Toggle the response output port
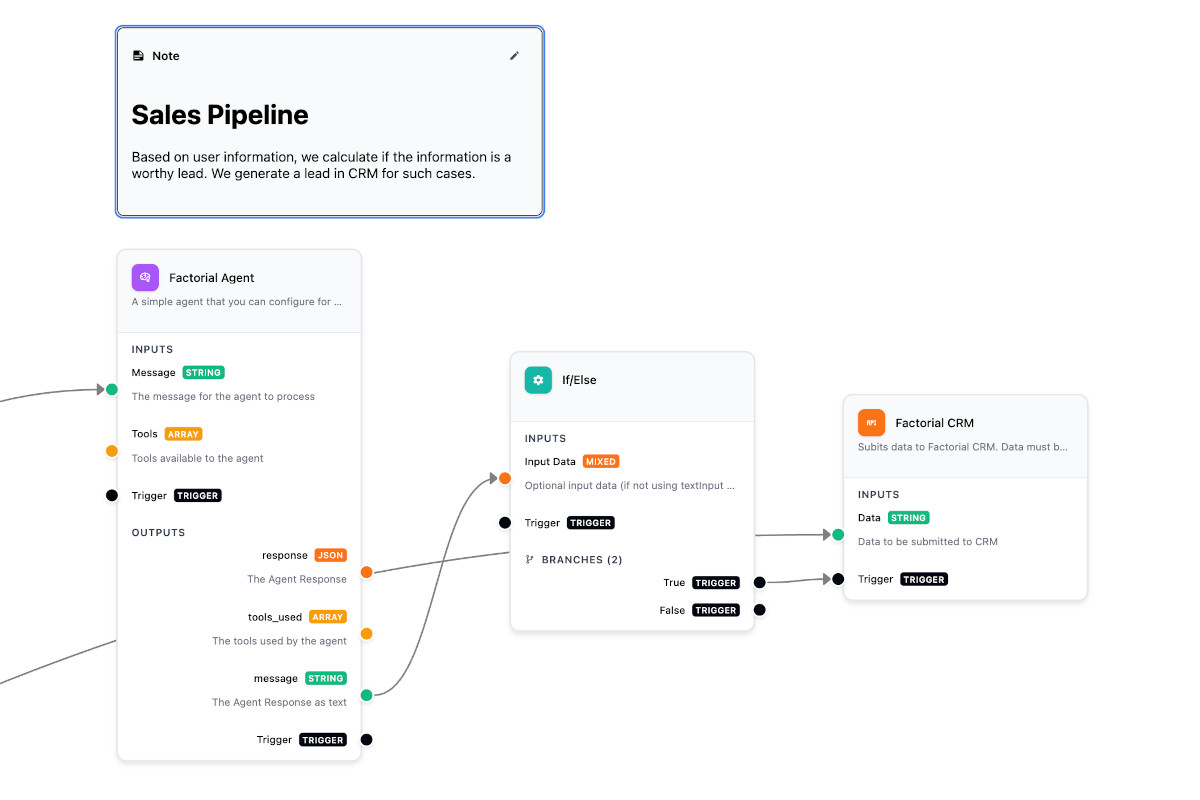 point(367,572)
